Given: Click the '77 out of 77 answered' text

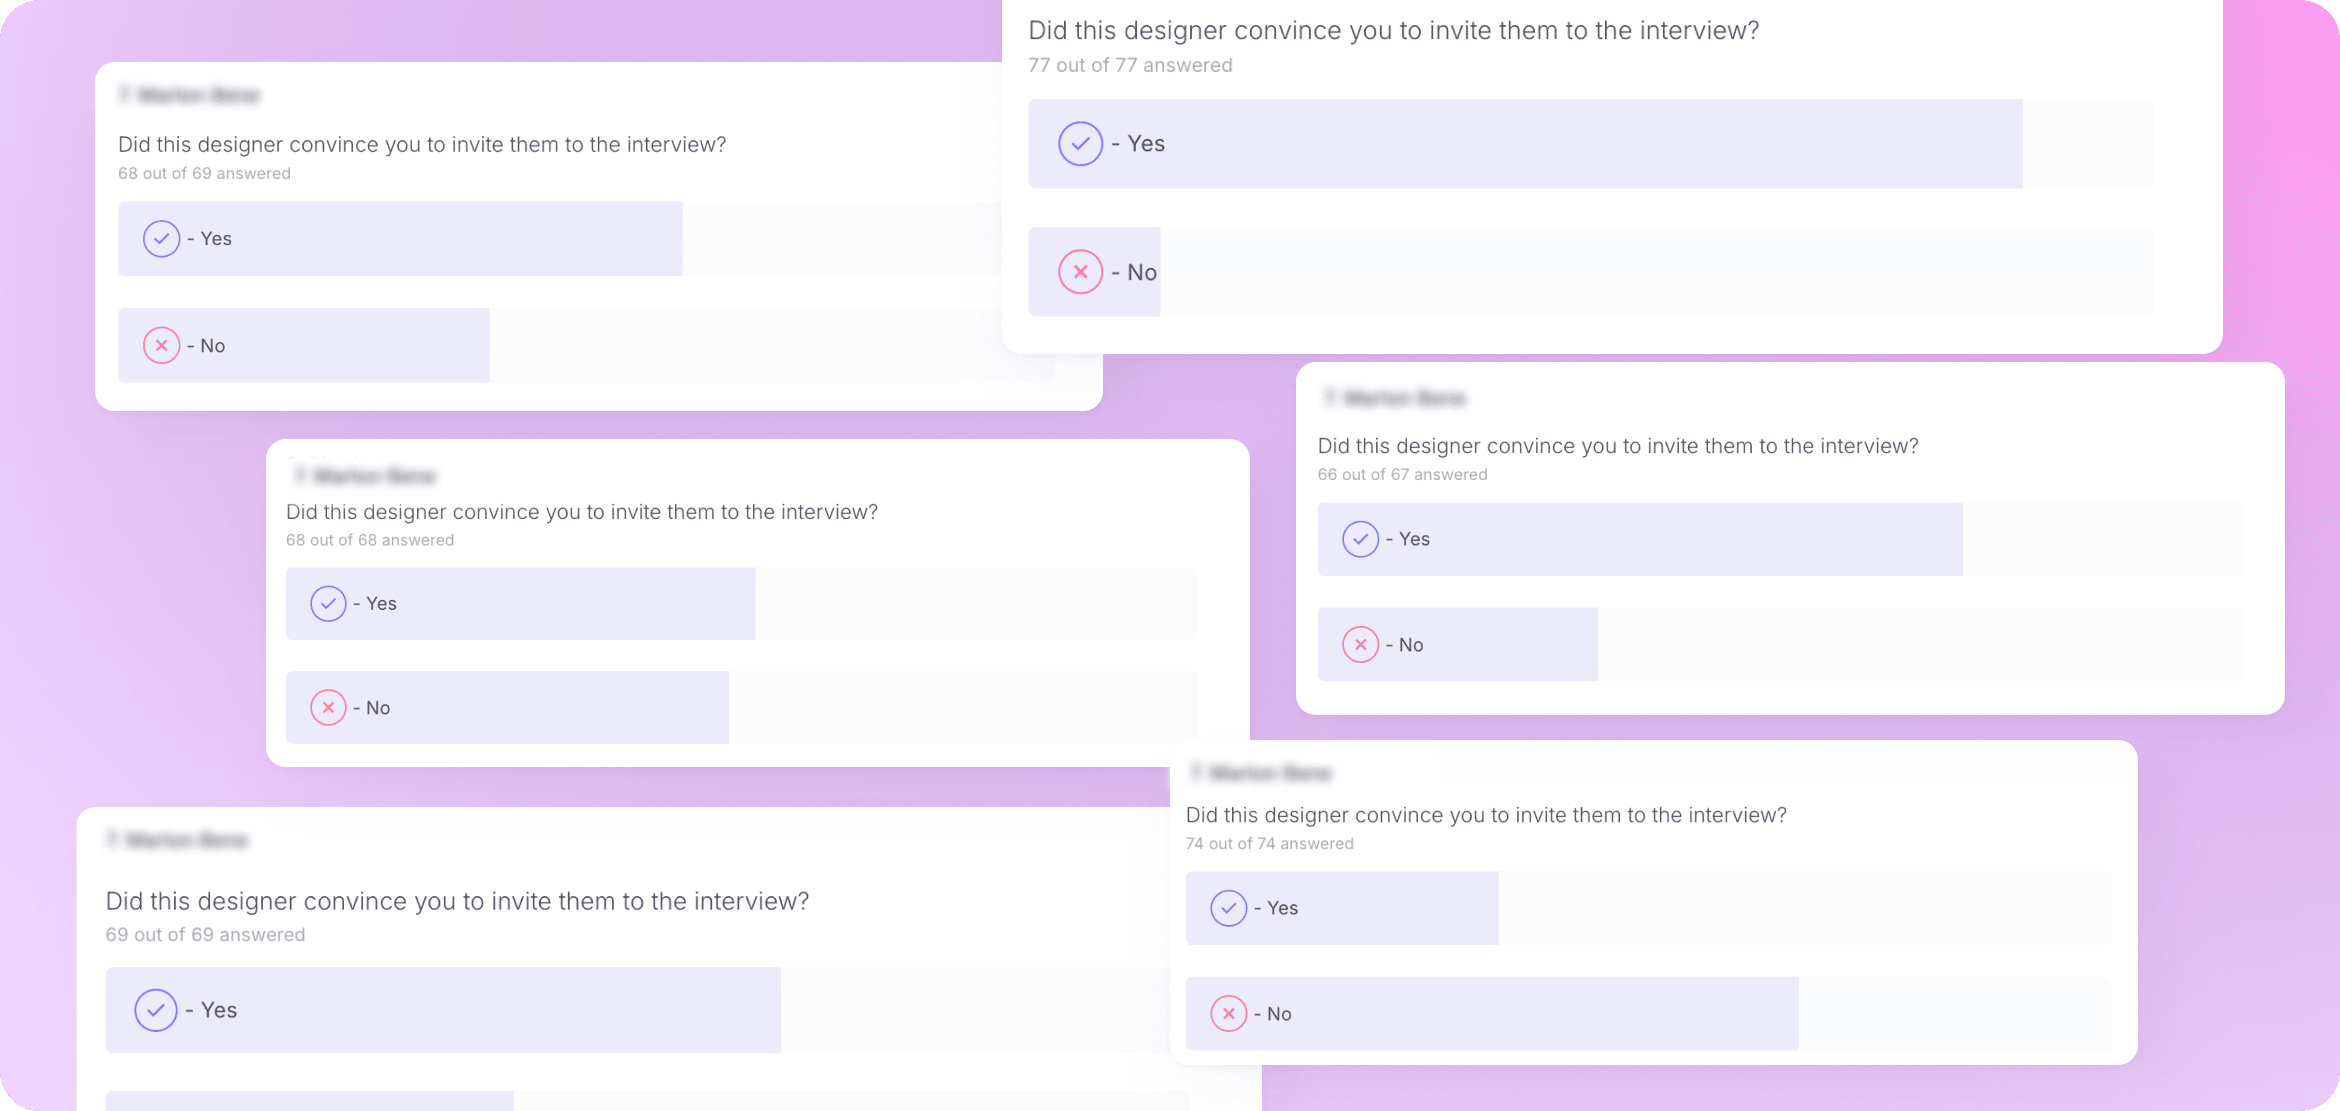Looking at the screenshot, I should coord(1130,66).
